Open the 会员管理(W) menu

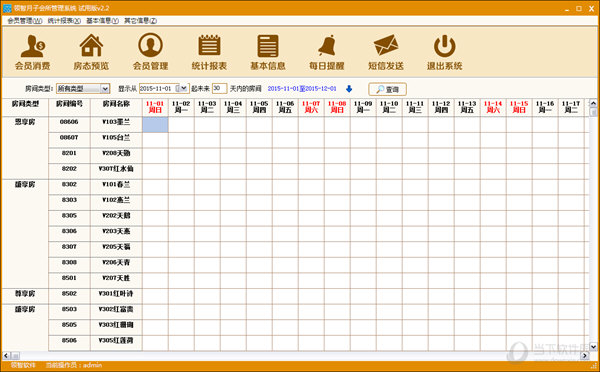[25, 21]
